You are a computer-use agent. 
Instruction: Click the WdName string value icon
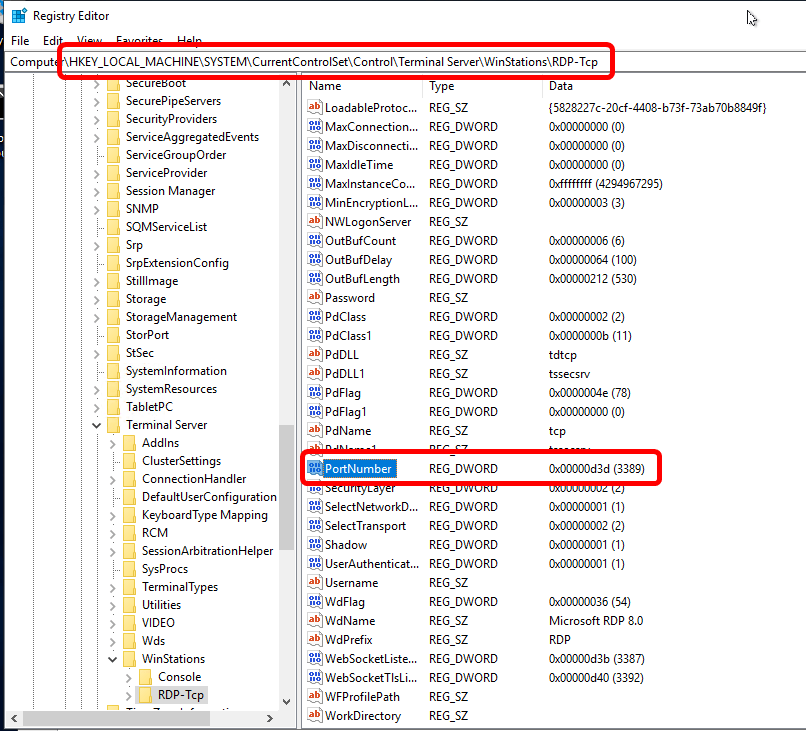pyautogui.click(x=315, y=620)
